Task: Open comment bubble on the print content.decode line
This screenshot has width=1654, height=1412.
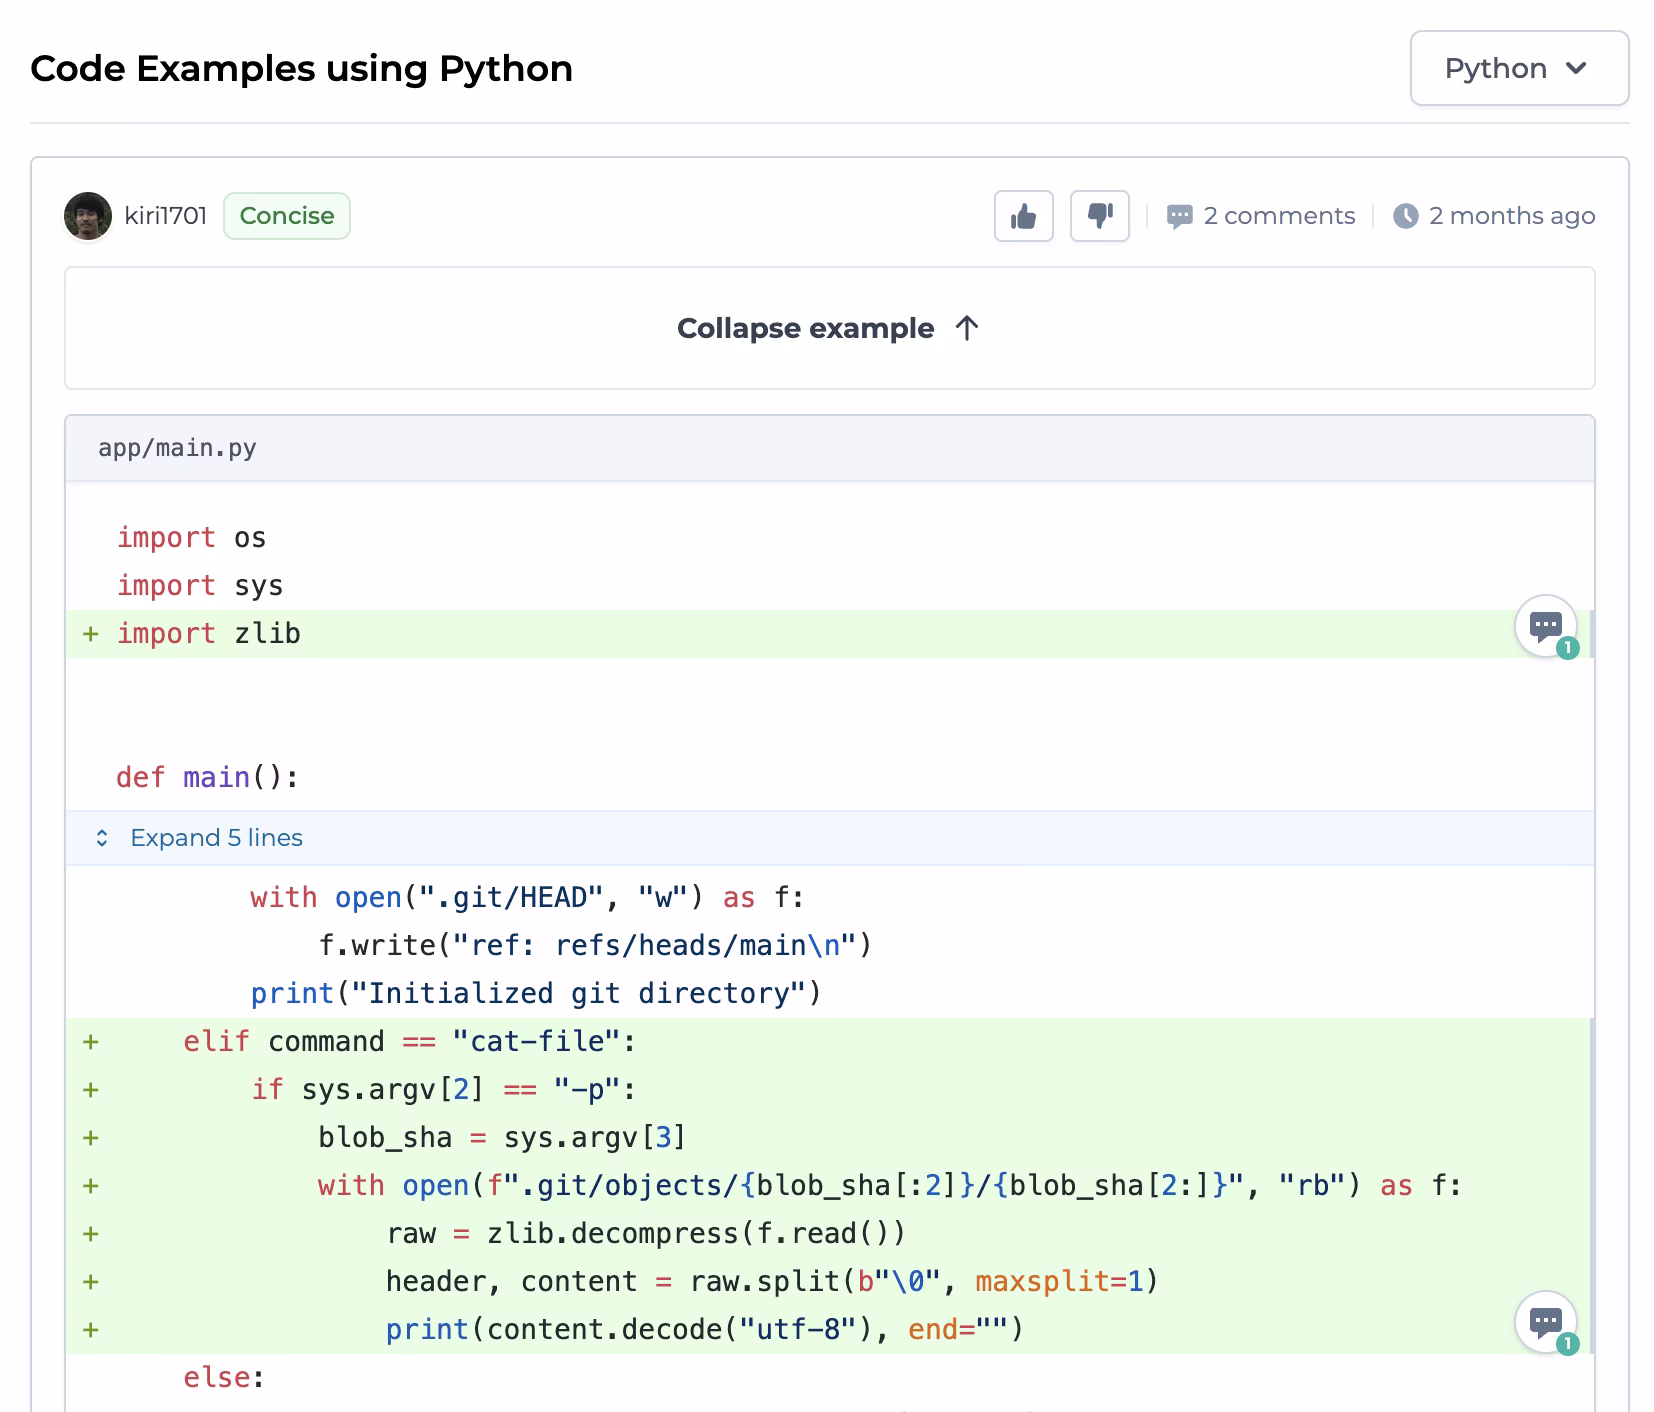Action: pos(1546,1323)
